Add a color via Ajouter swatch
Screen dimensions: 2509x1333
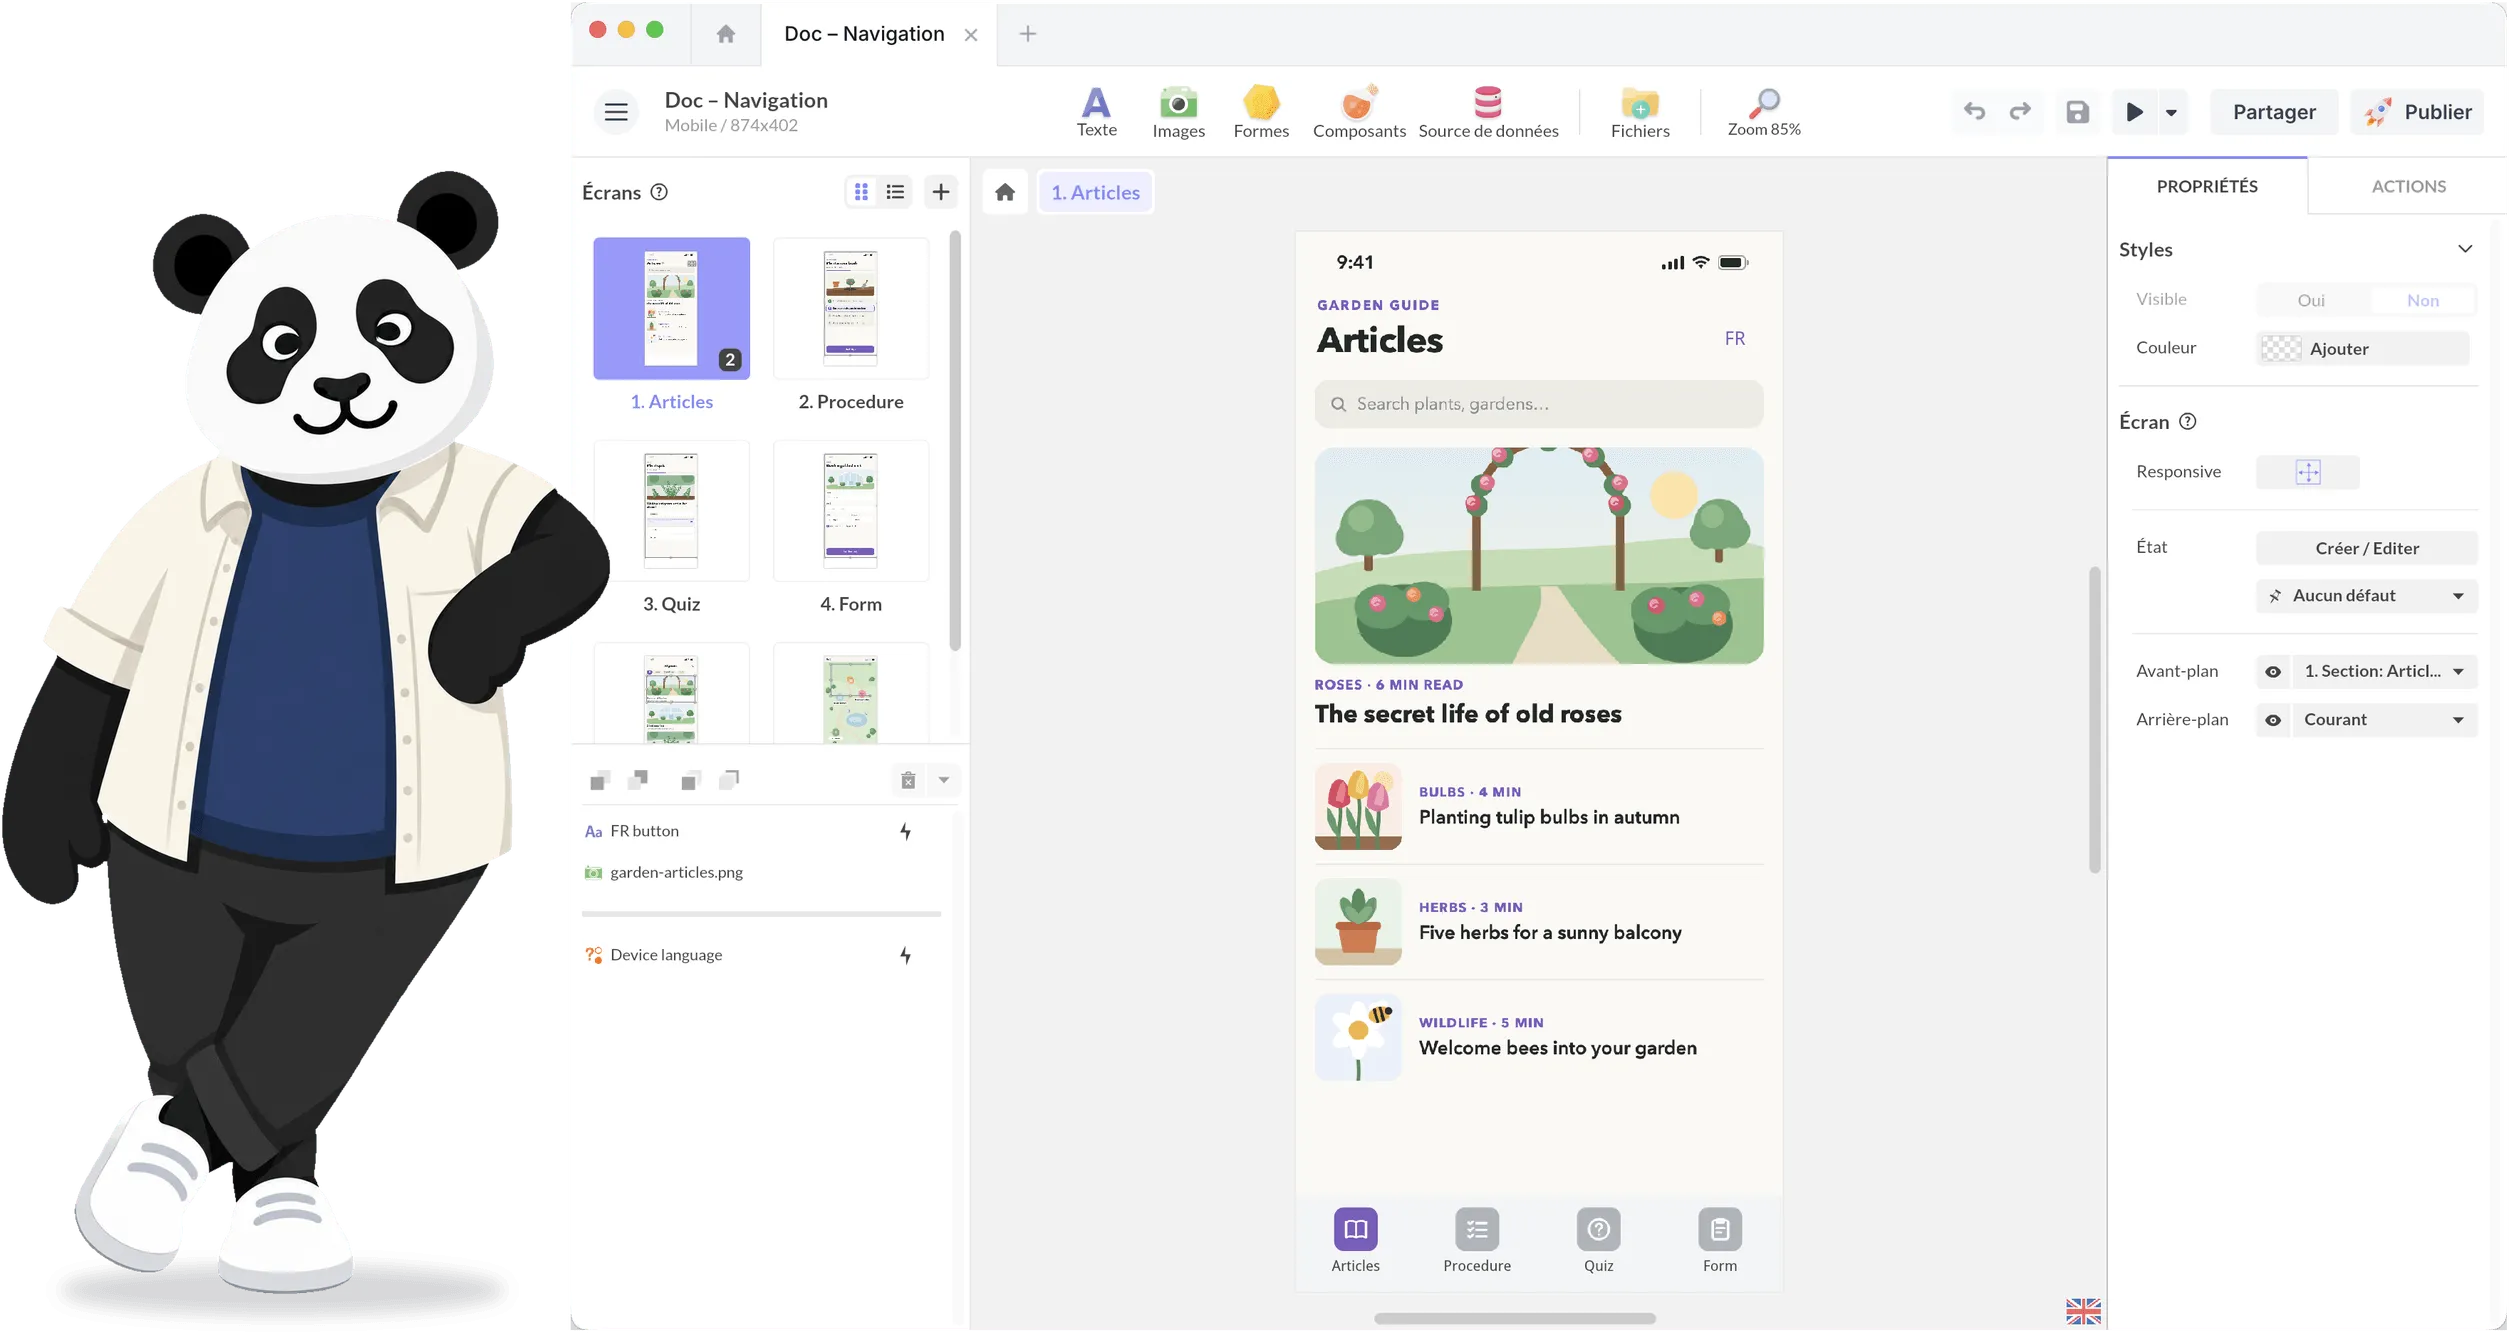pos(2361,348)
